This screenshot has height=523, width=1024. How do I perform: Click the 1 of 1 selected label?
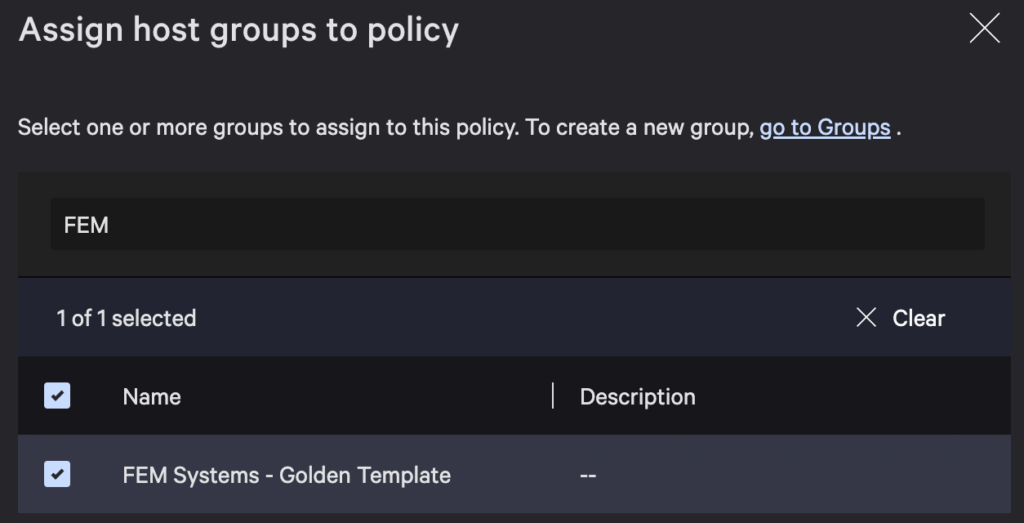(126, 319)
